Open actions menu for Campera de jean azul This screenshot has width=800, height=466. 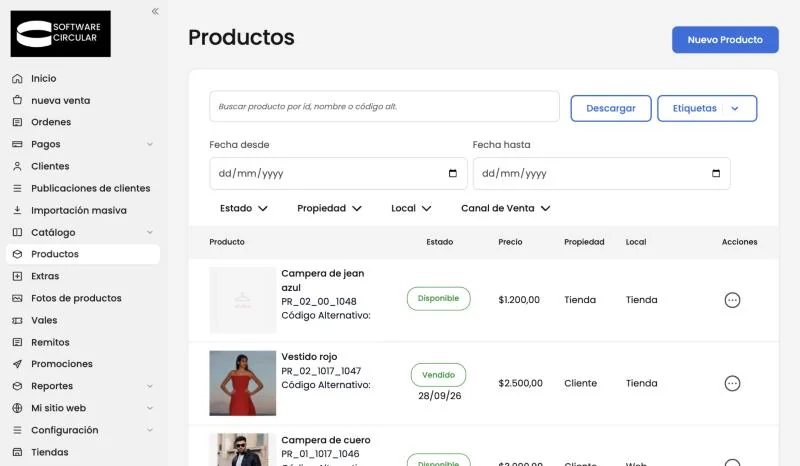732,300
